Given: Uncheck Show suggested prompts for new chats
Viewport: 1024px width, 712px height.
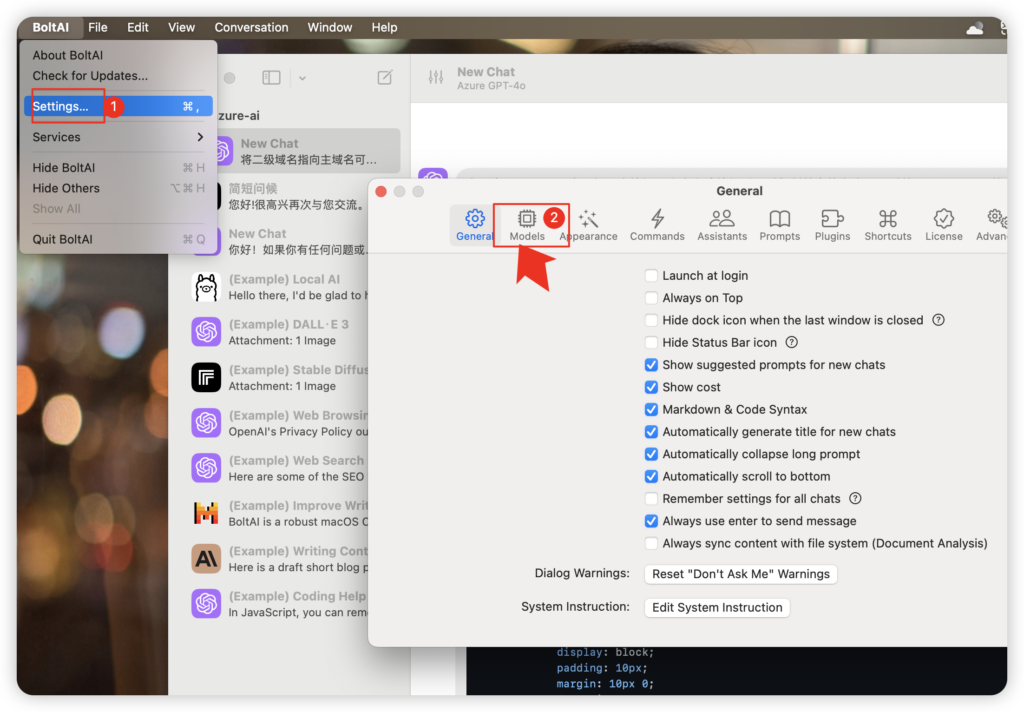Looking at the screenshot, I should point(651,364).
